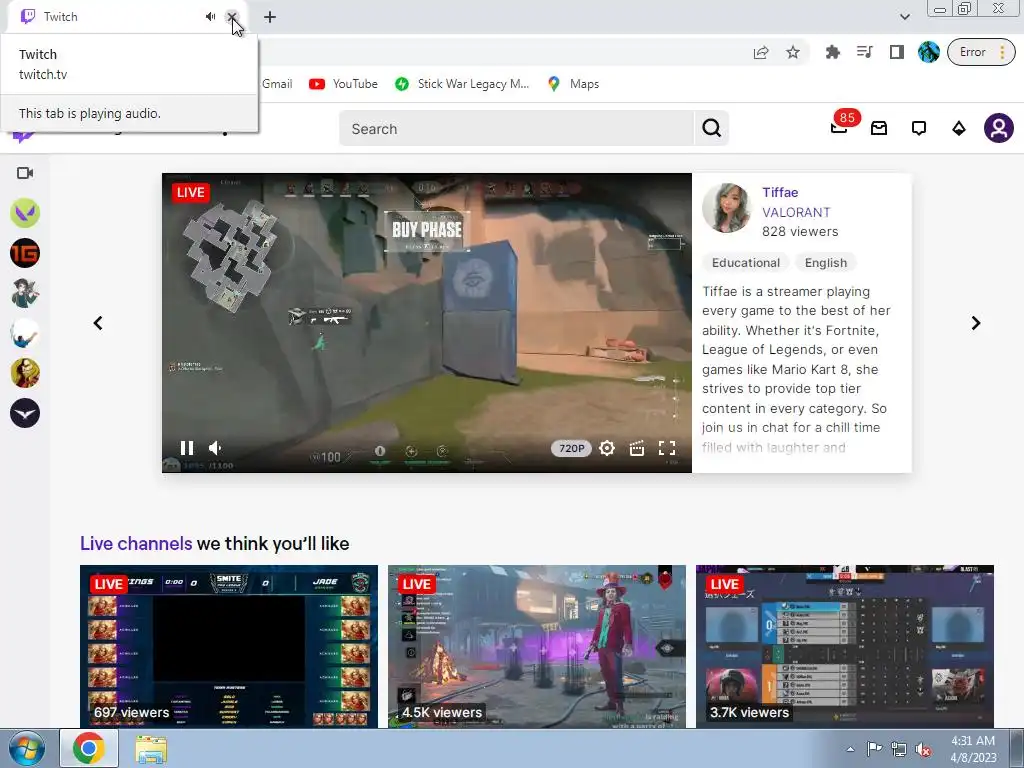Image resolution: width=1024 pixels, height=768 pixels.
Task: Open the muted volume tray icon
Action: 923,749
